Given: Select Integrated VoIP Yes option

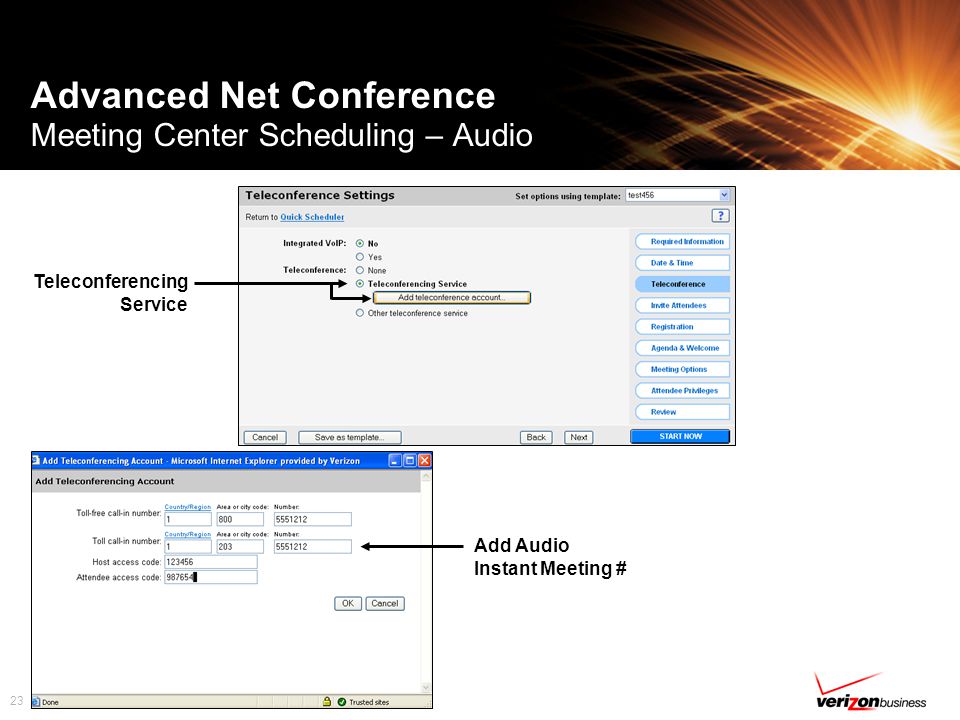Looking at the screenshot, I should pyautogui.click(x=360, y=257).
